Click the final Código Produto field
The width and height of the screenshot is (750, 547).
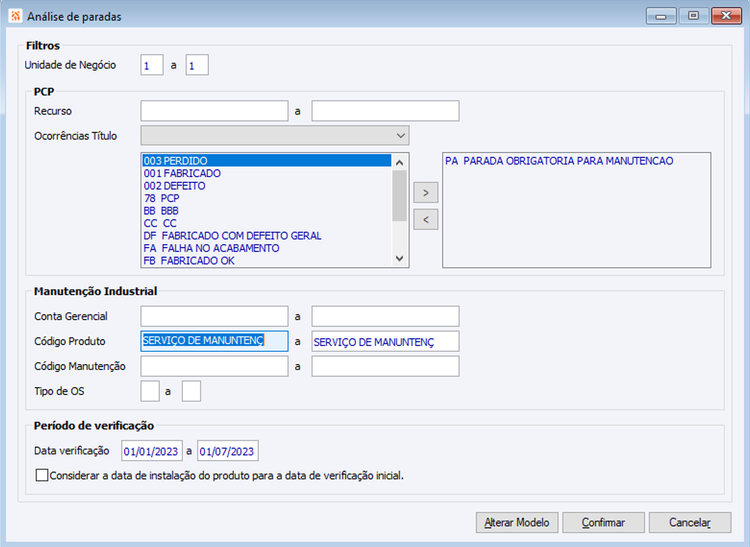386,341
